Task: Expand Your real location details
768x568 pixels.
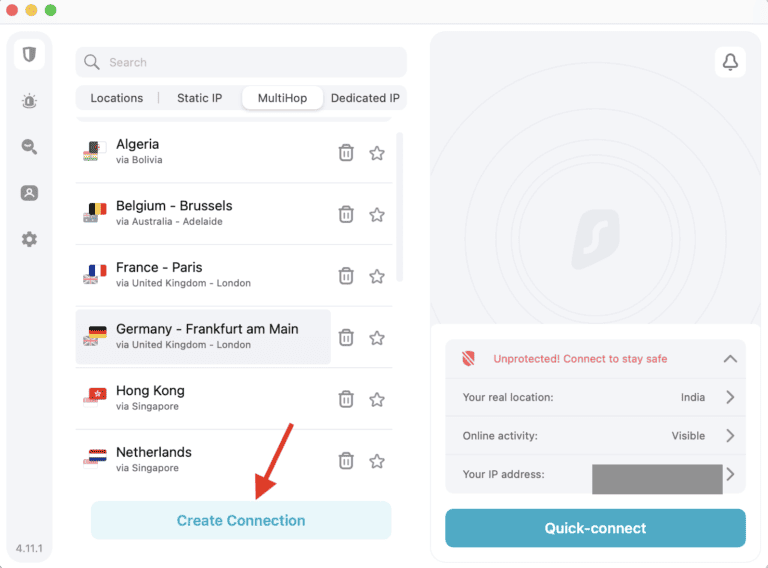Action: (730, 397)
